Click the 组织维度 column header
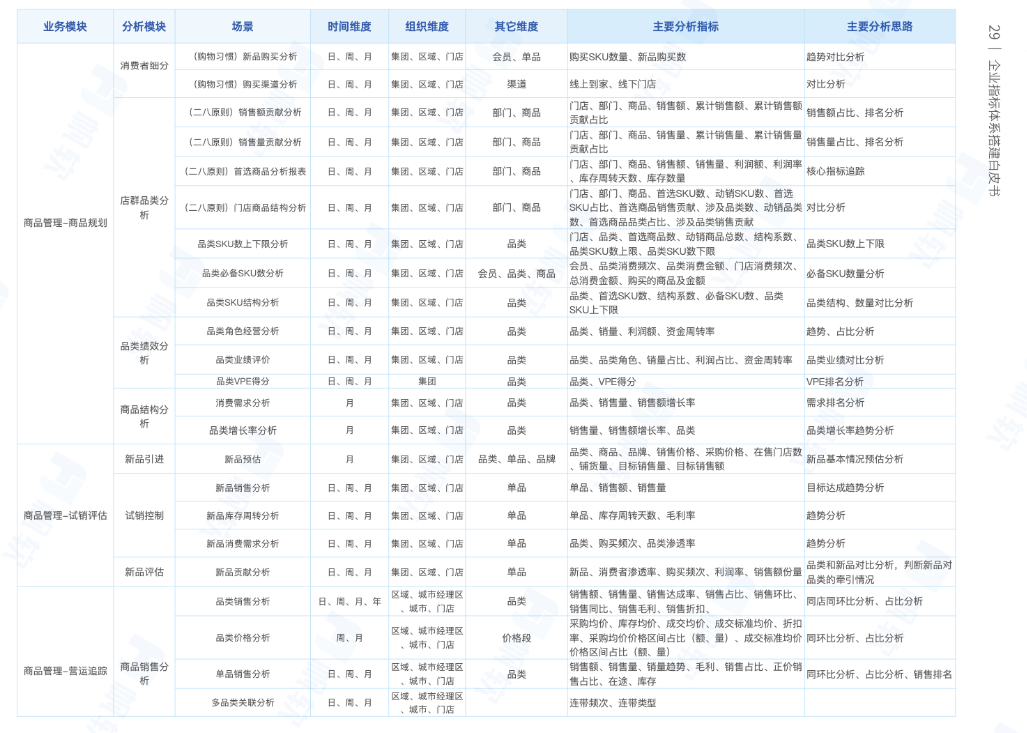 pos(427,27)
